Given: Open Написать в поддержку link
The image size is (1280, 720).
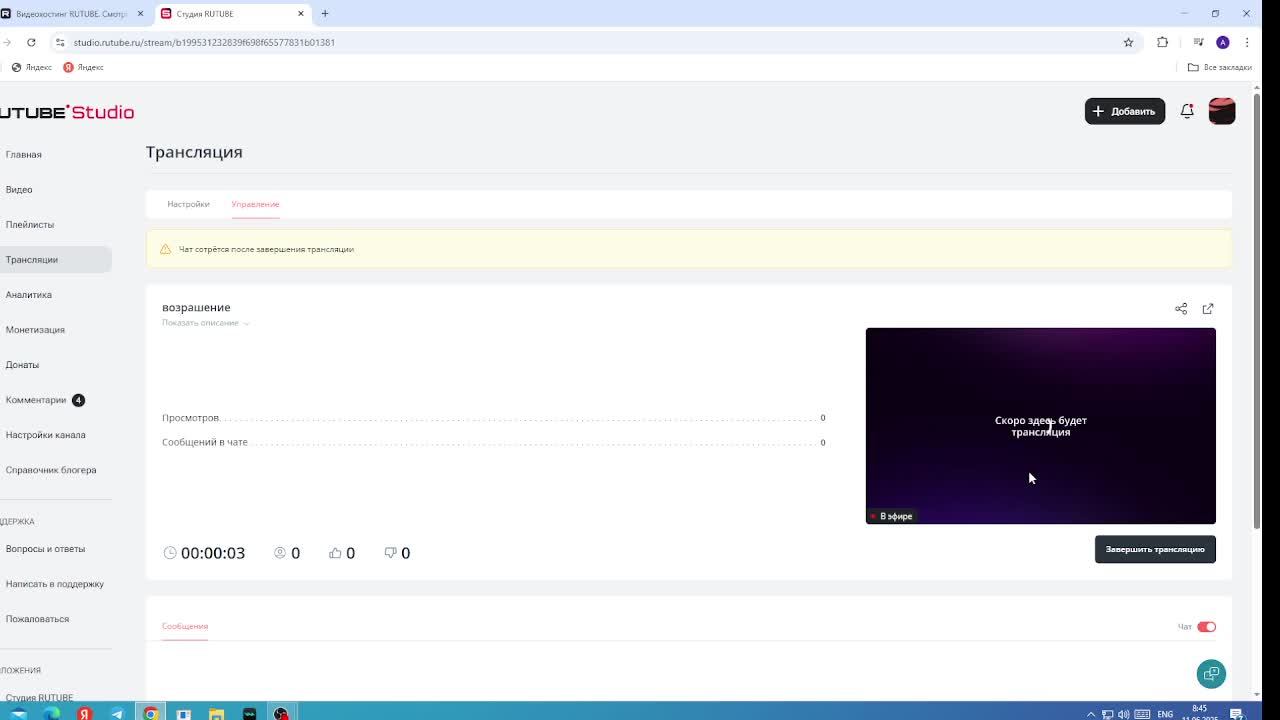Looking at the screenshot, I should [x=55, y=584].
